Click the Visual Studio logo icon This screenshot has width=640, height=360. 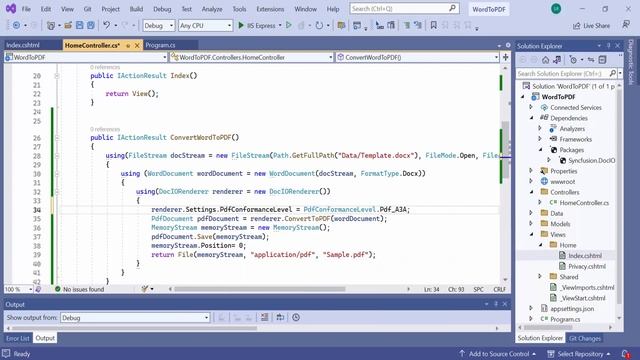pyautogui.click(x=11, y=9)
